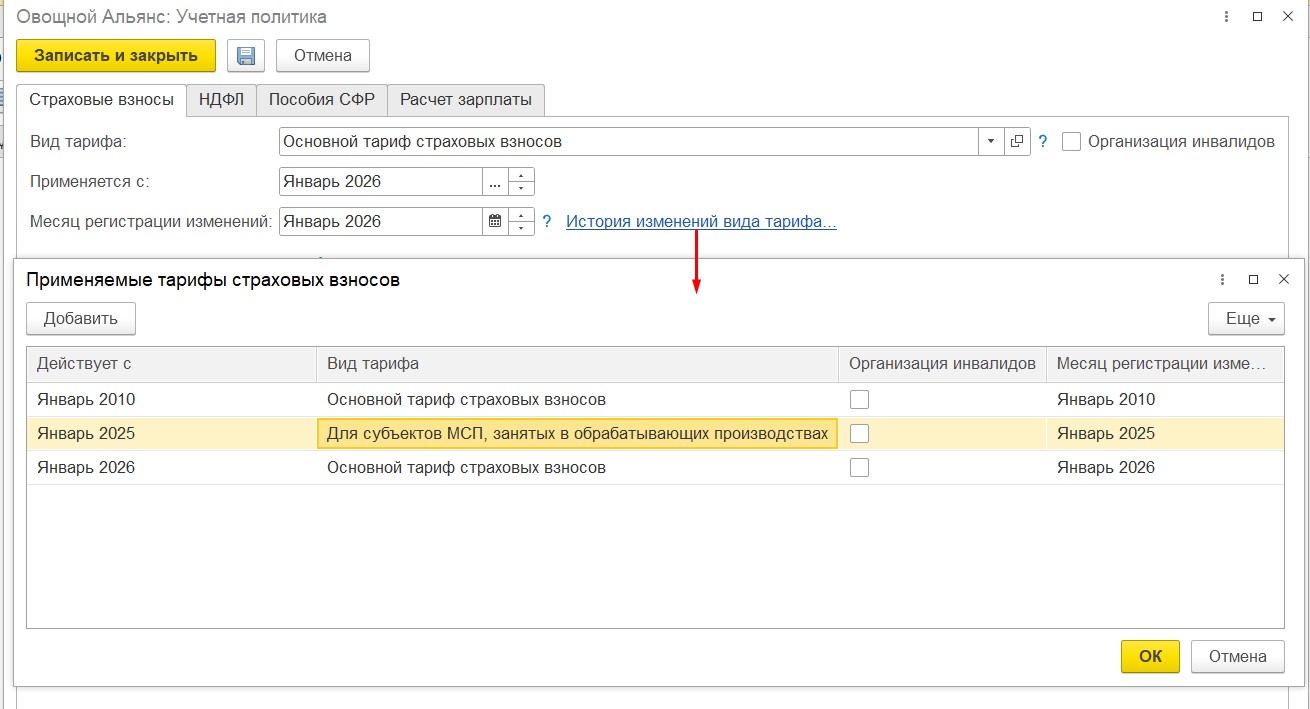
Task: Open the tariff type in separate form
Action: pos(1017,142)
